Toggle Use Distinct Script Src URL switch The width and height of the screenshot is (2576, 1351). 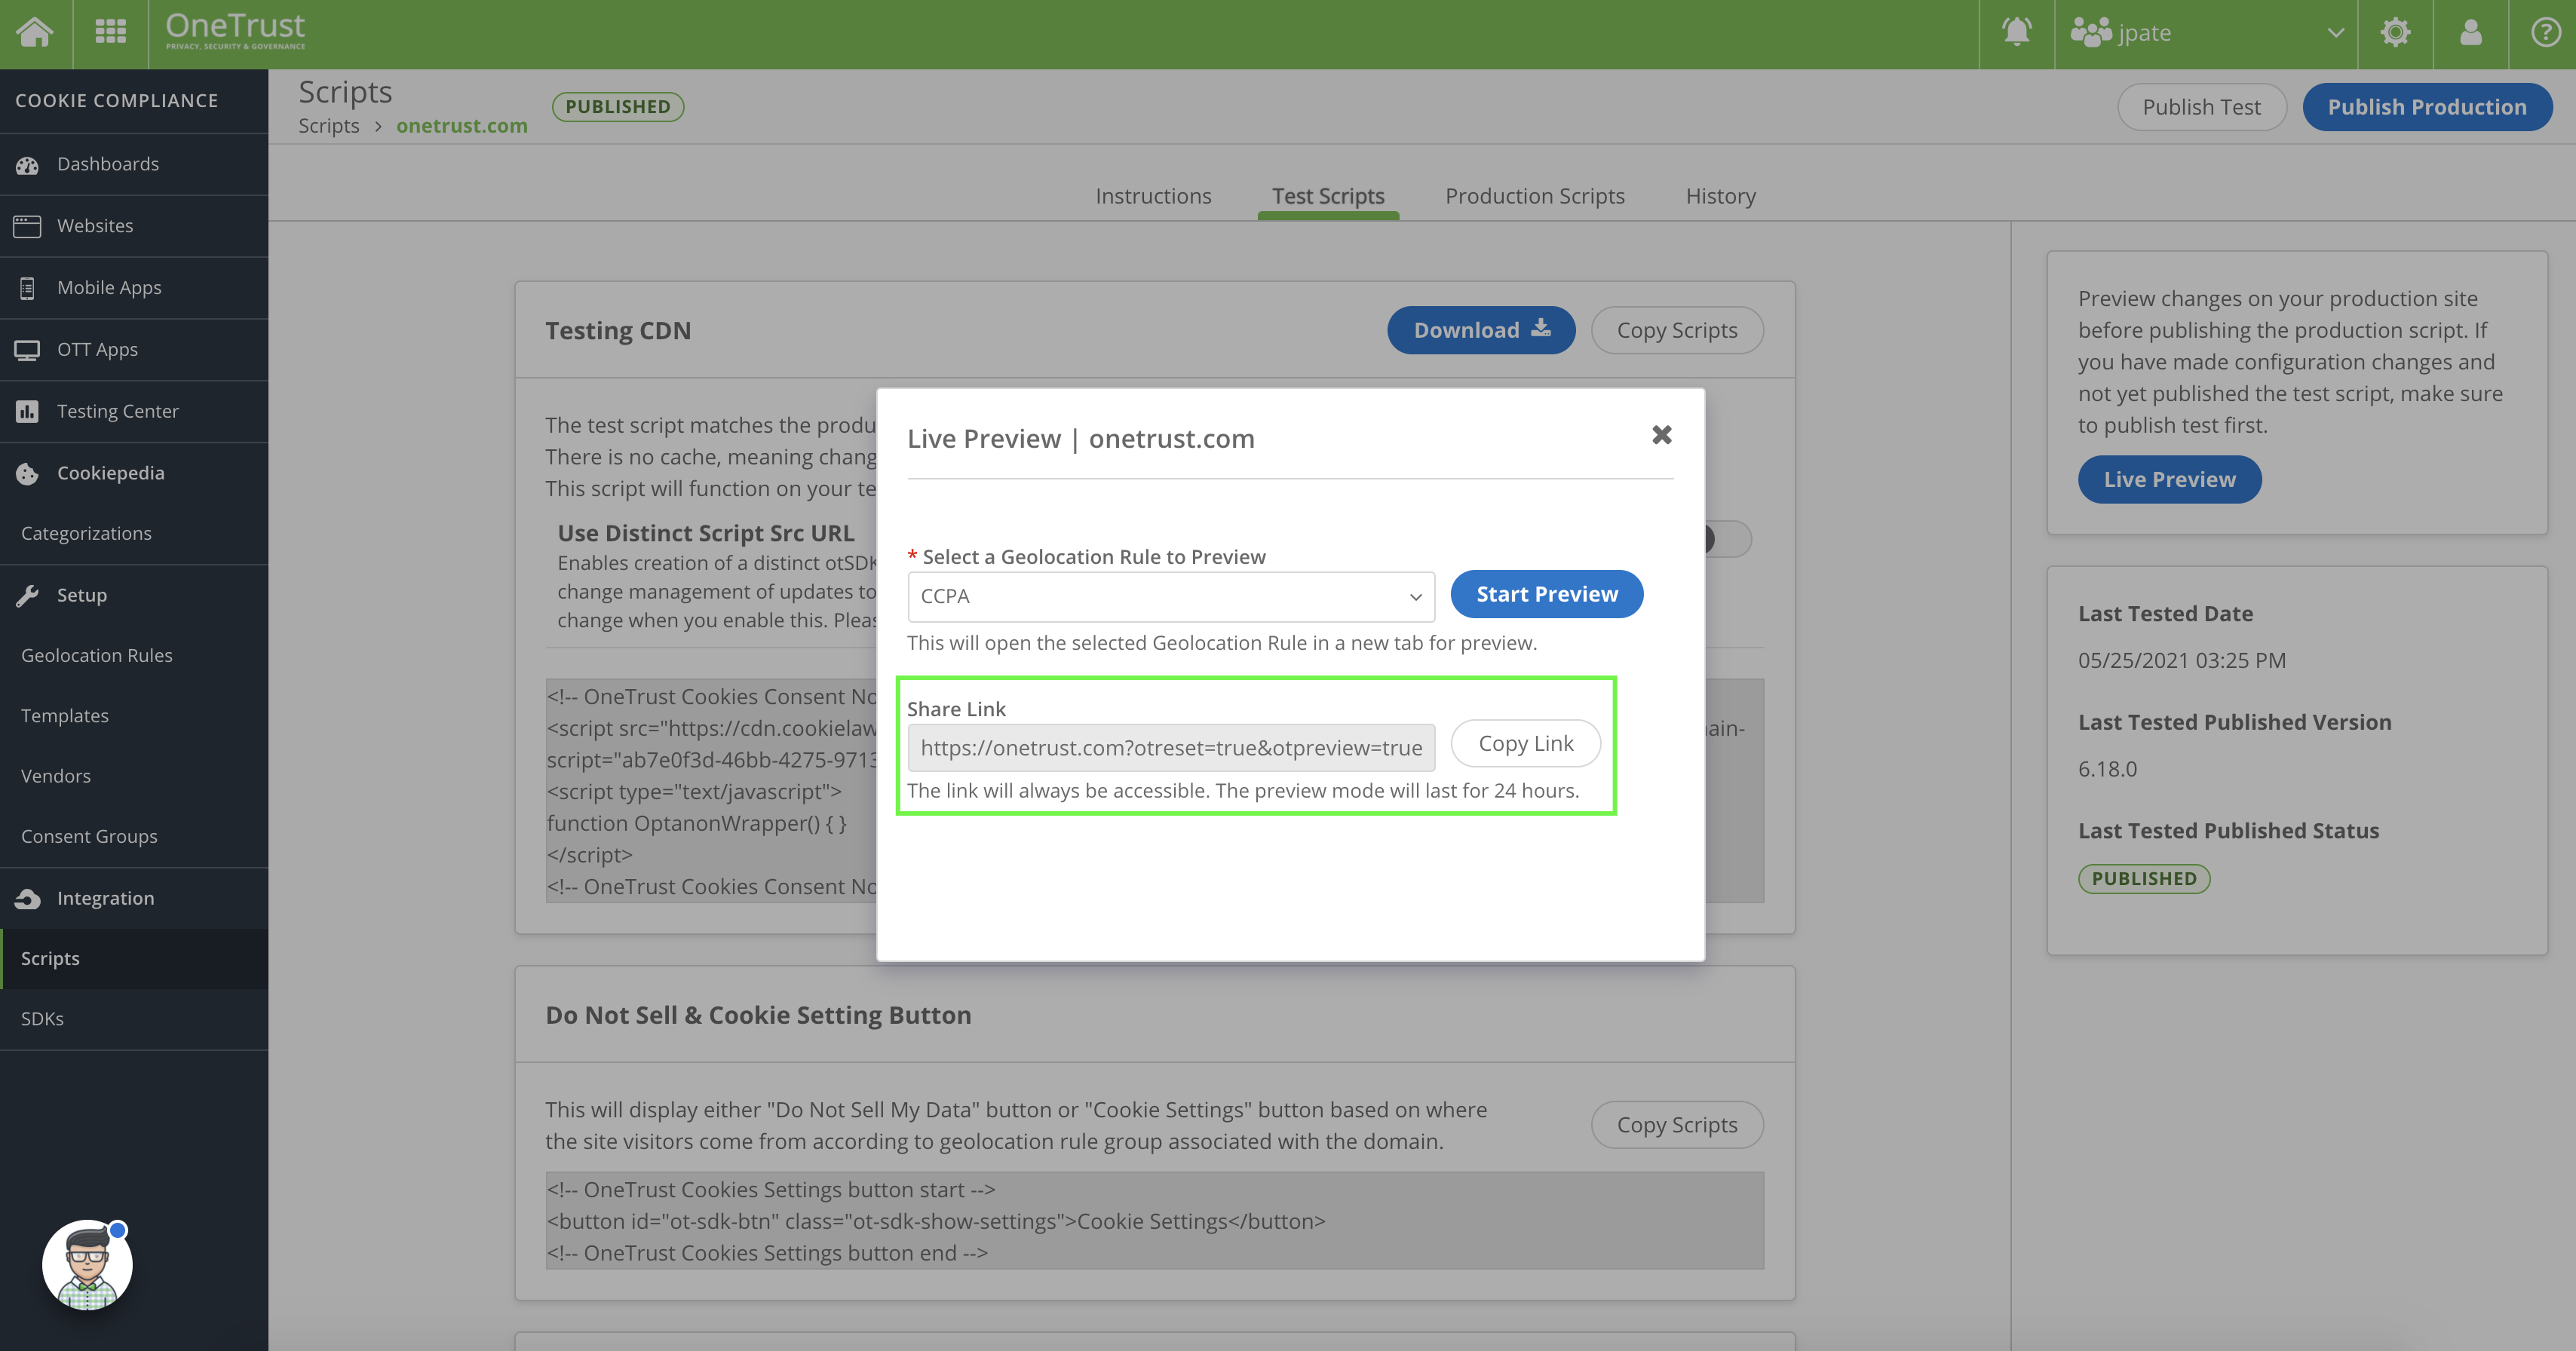pyautogui.click(x=1728, y=539)
